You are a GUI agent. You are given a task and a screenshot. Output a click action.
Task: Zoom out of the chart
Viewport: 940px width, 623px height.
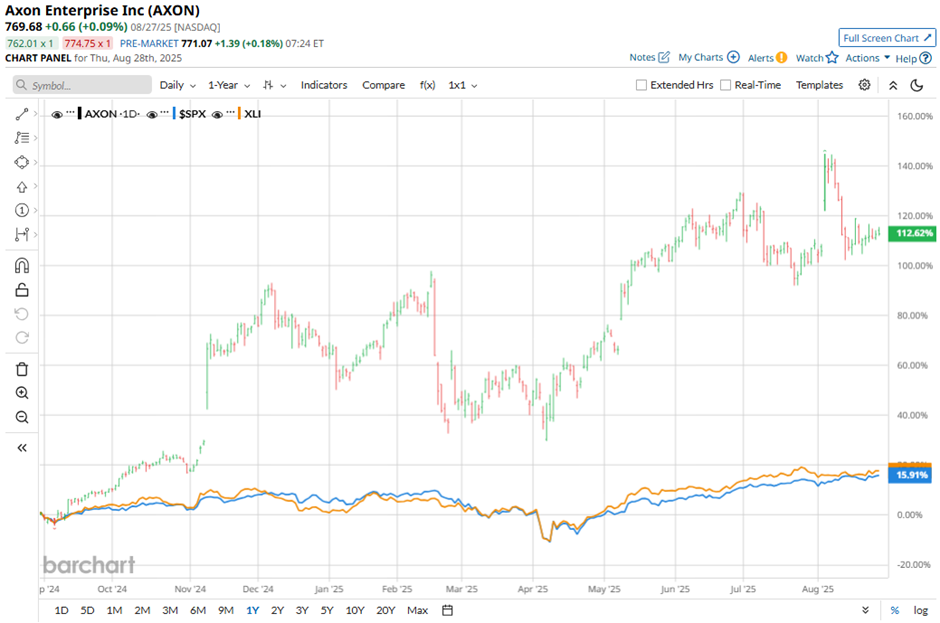point(22,417)
